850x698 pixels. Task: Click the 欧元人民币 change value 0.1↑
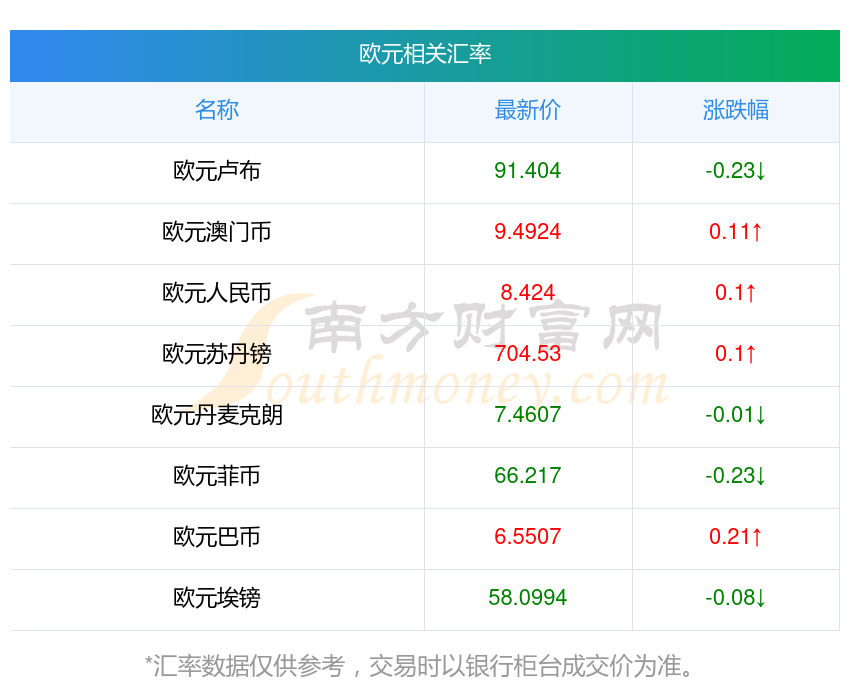click(x=736, y=293)
